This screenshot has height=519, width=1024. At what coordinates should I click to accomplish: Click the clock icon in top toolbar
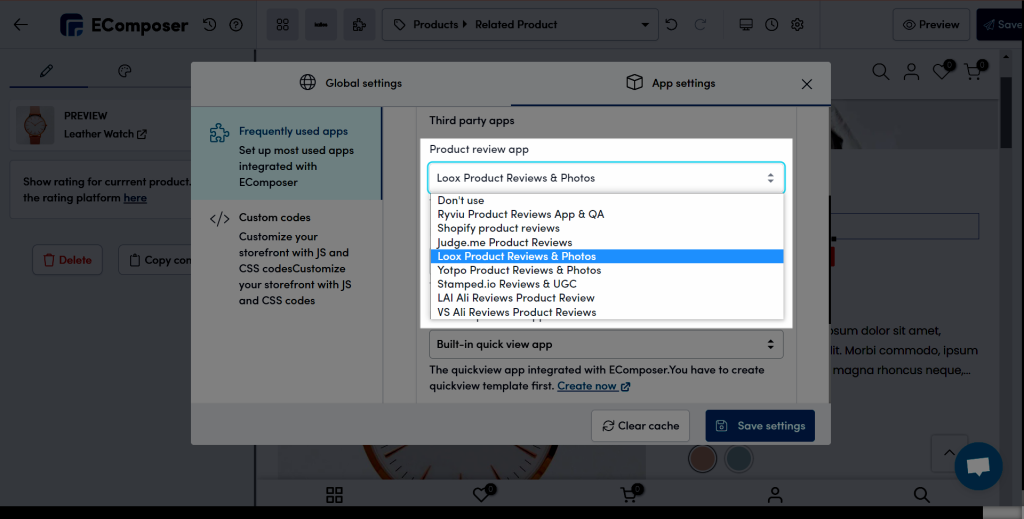[x=771, y=25]
